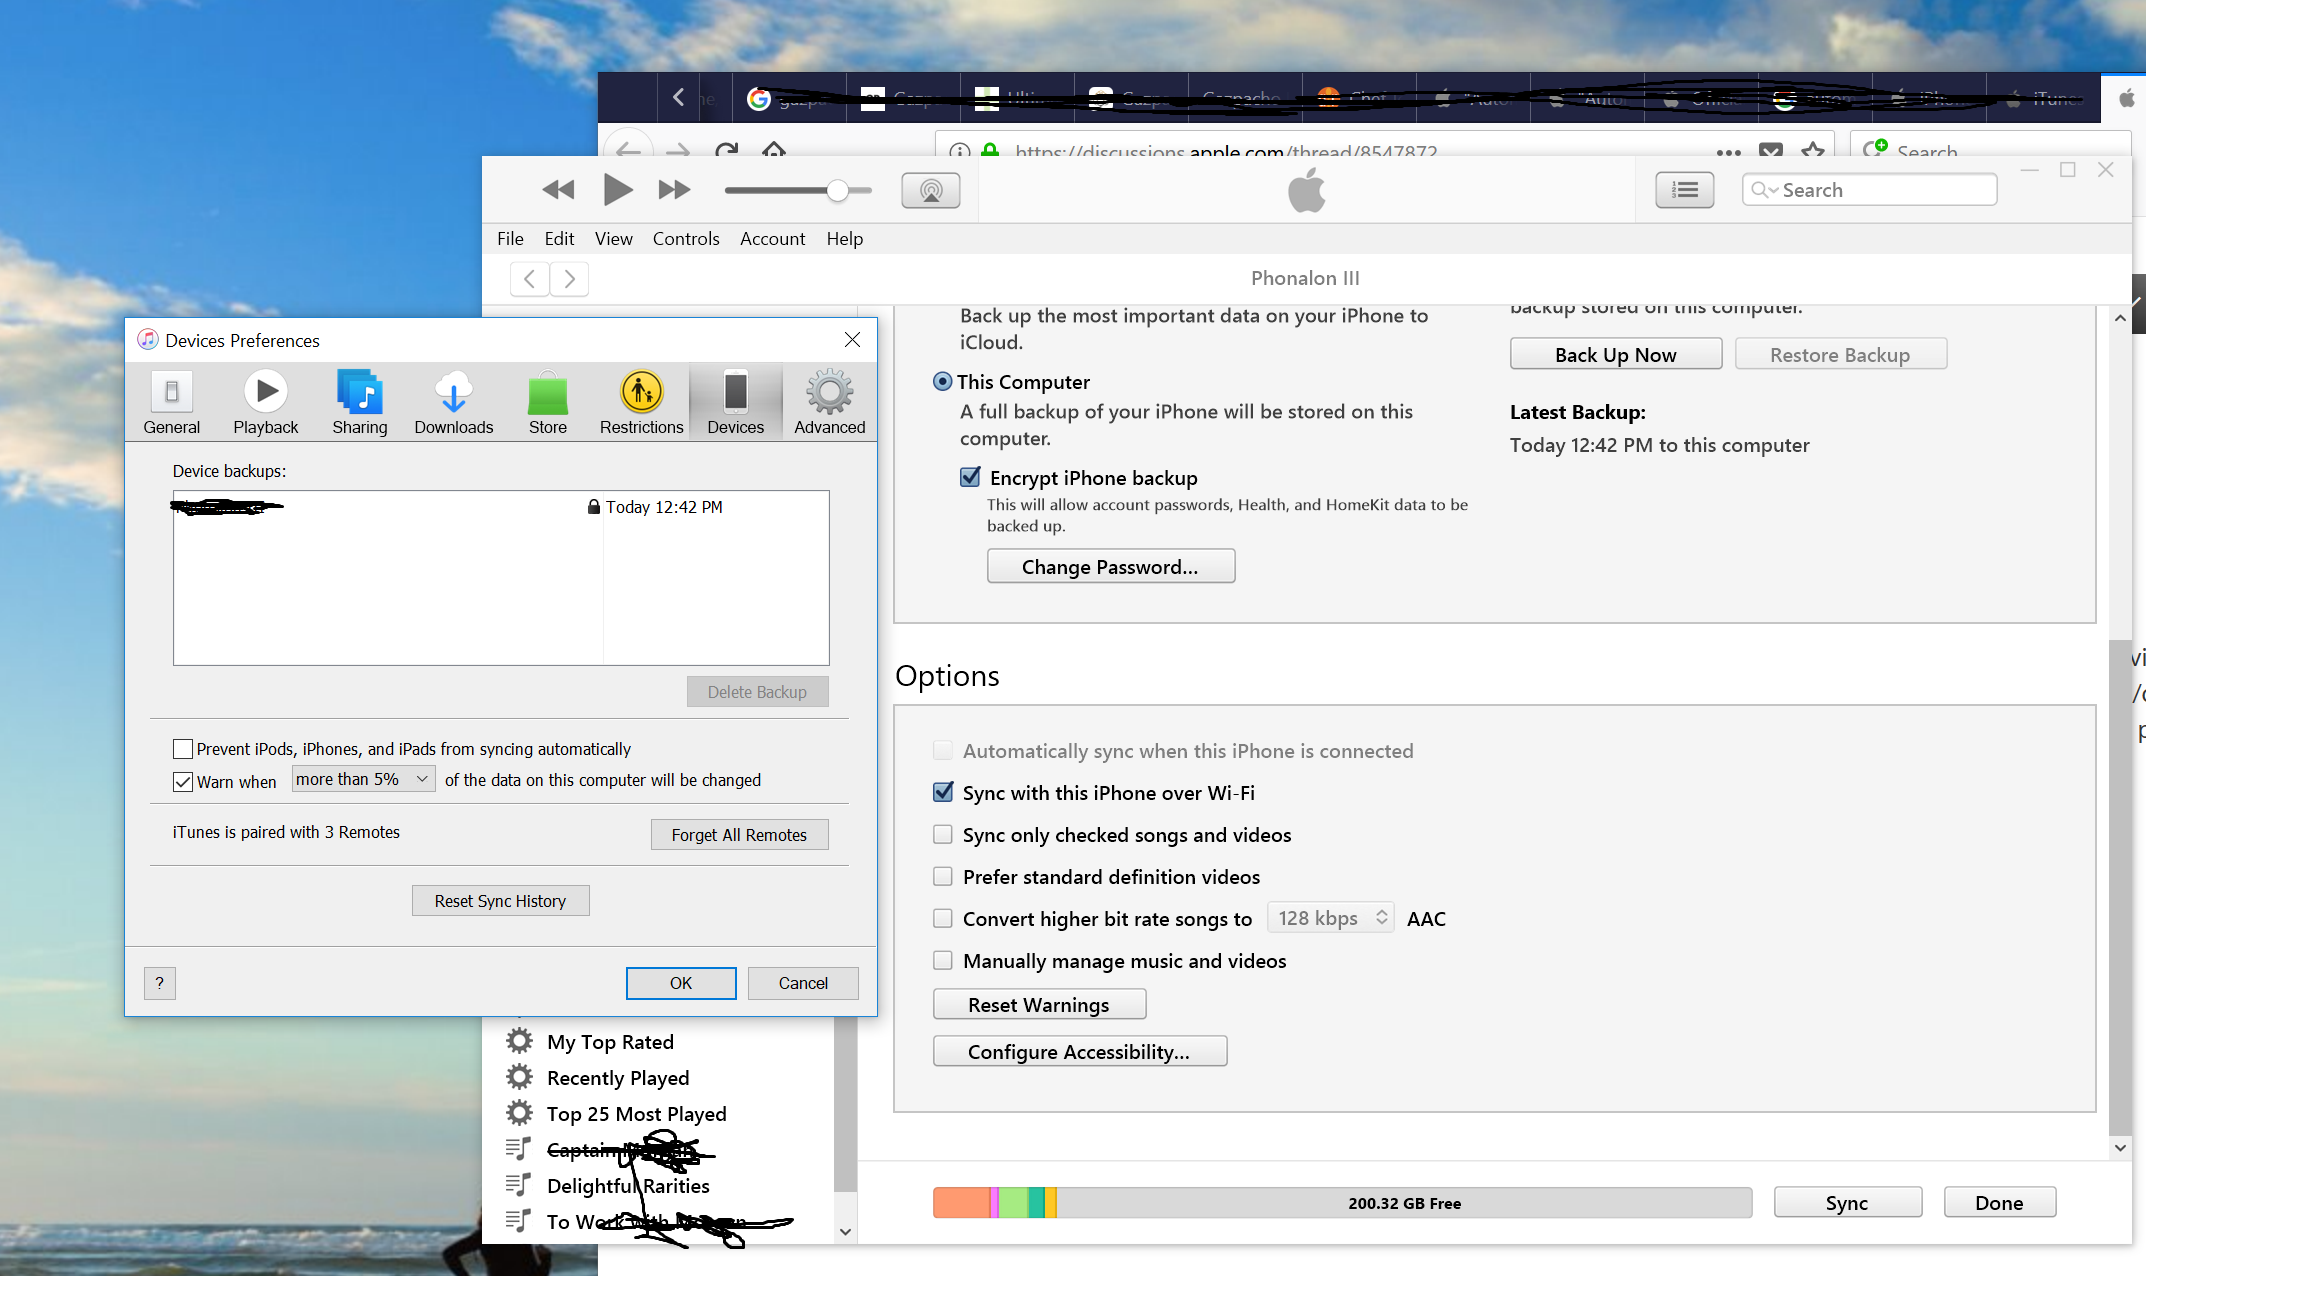
Task: Open the Advanced preferences pane
Action: click(x=828, y=401)
